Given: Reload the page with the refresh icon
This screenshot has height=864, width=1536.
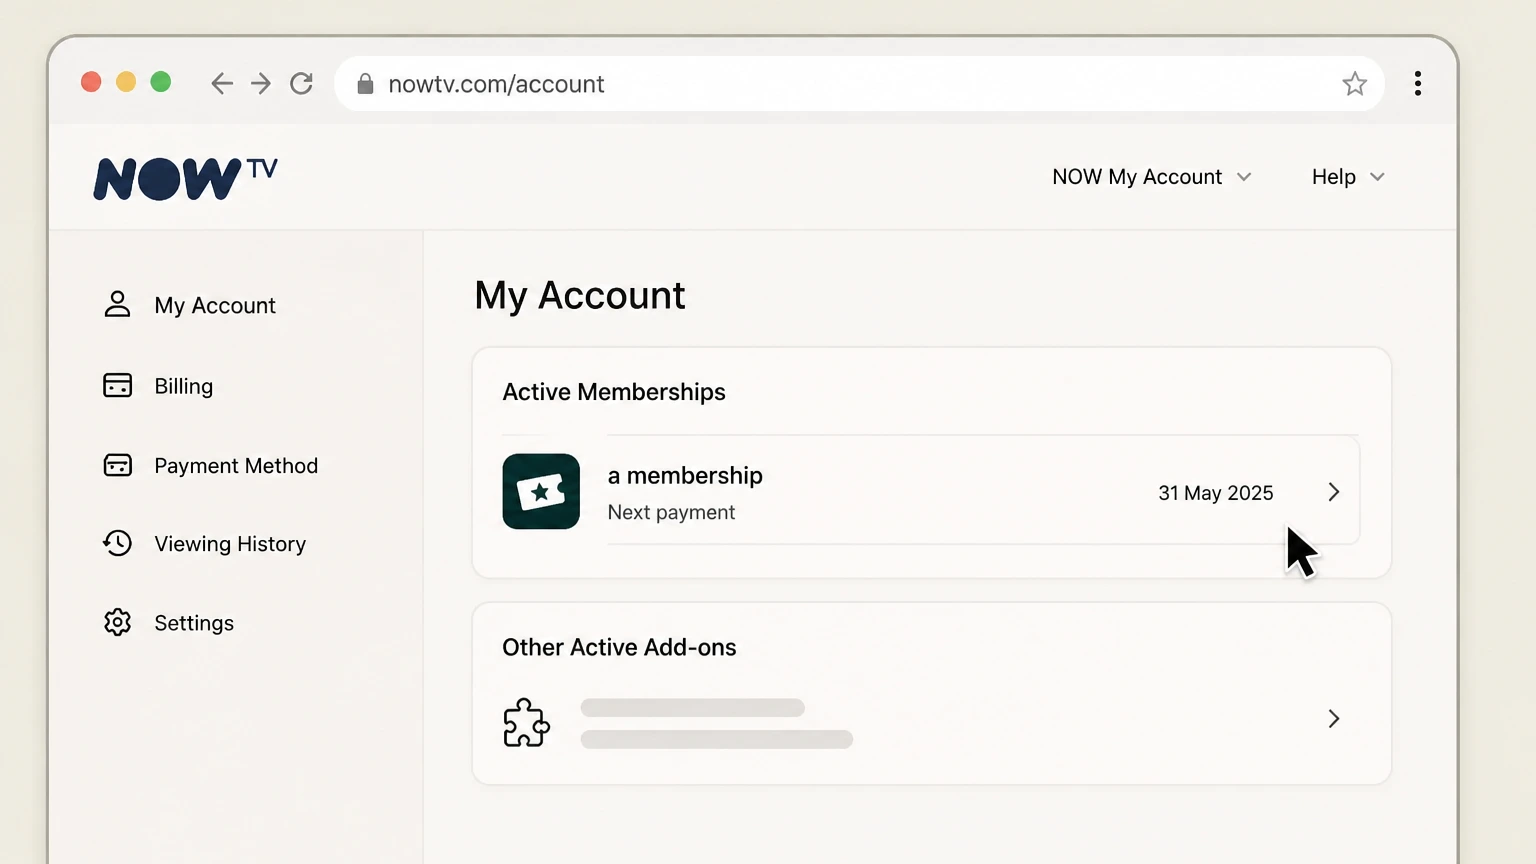Looking at the screenshot, I should [x=301, y=83].
